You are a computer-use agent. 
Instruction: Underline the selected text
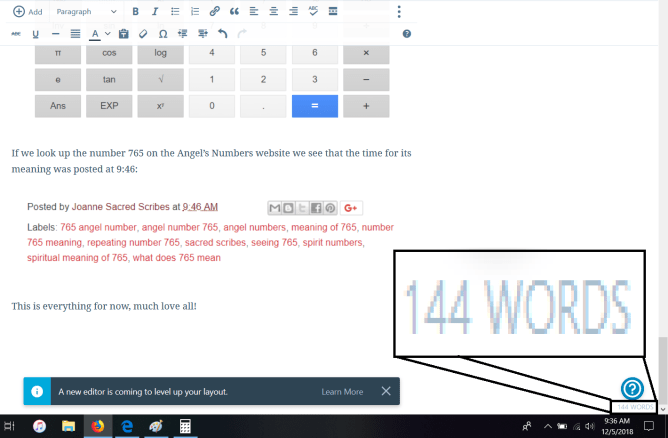pyautogui.click(x=35, y=34)
